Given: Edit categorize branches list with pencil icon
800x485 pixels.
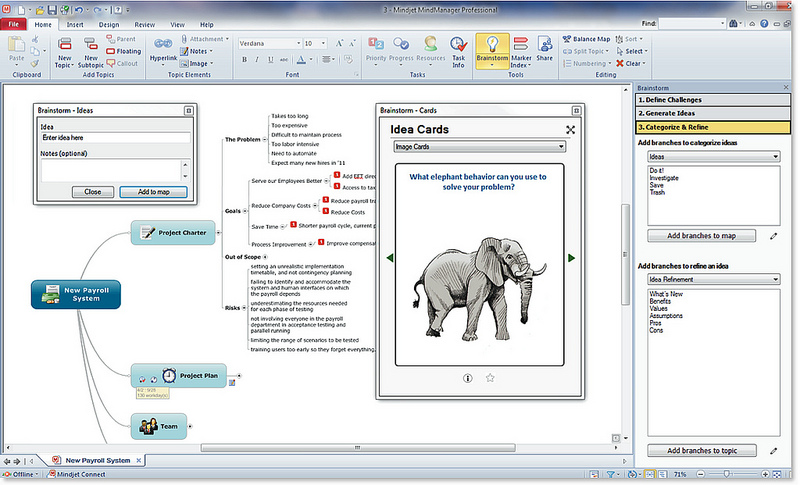Looking at the screenshot, I should tap(773, 236).
